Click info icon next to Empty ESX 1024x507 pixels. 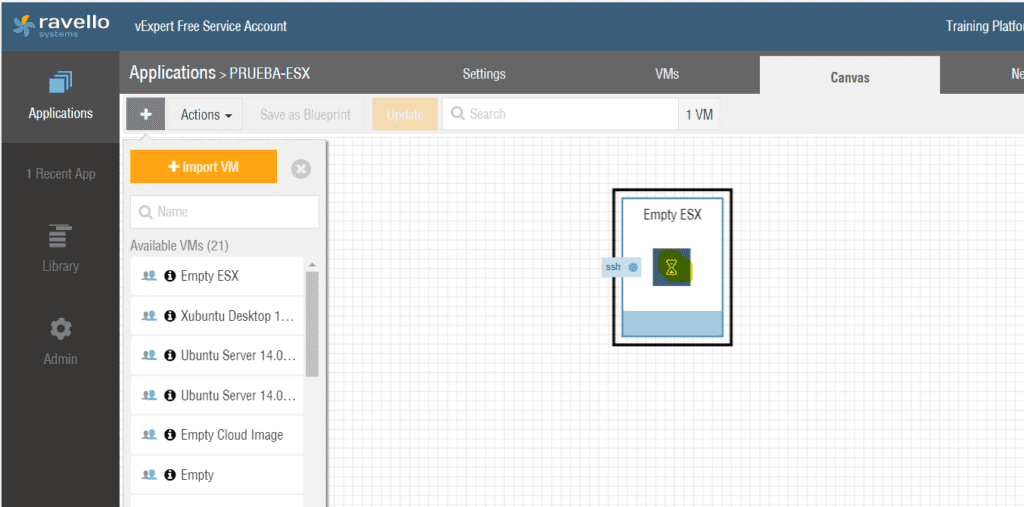(170, 276)
